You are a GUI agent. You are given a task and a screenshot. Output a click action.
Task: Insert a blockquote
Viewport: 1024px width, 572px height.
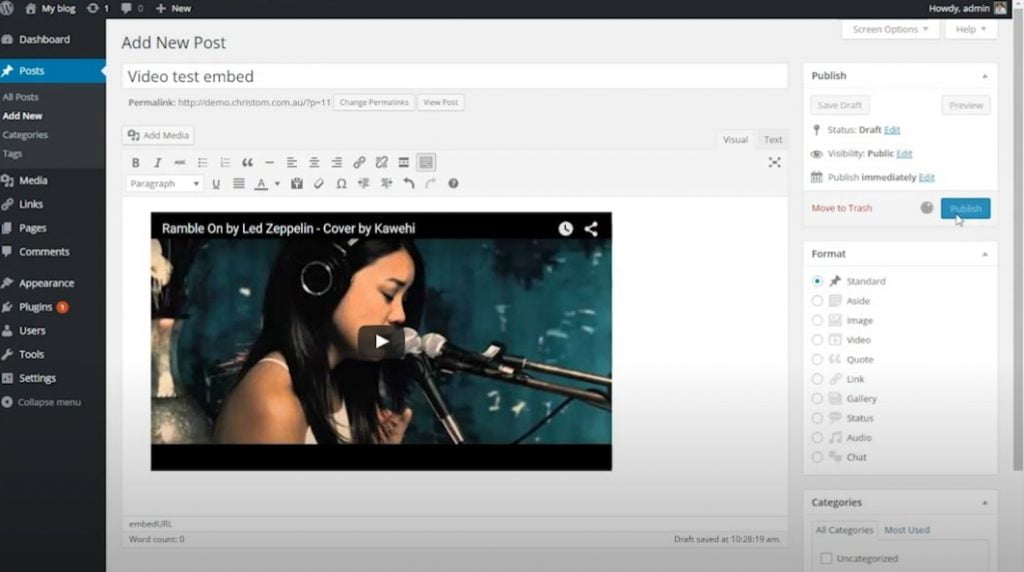point(247,163)
